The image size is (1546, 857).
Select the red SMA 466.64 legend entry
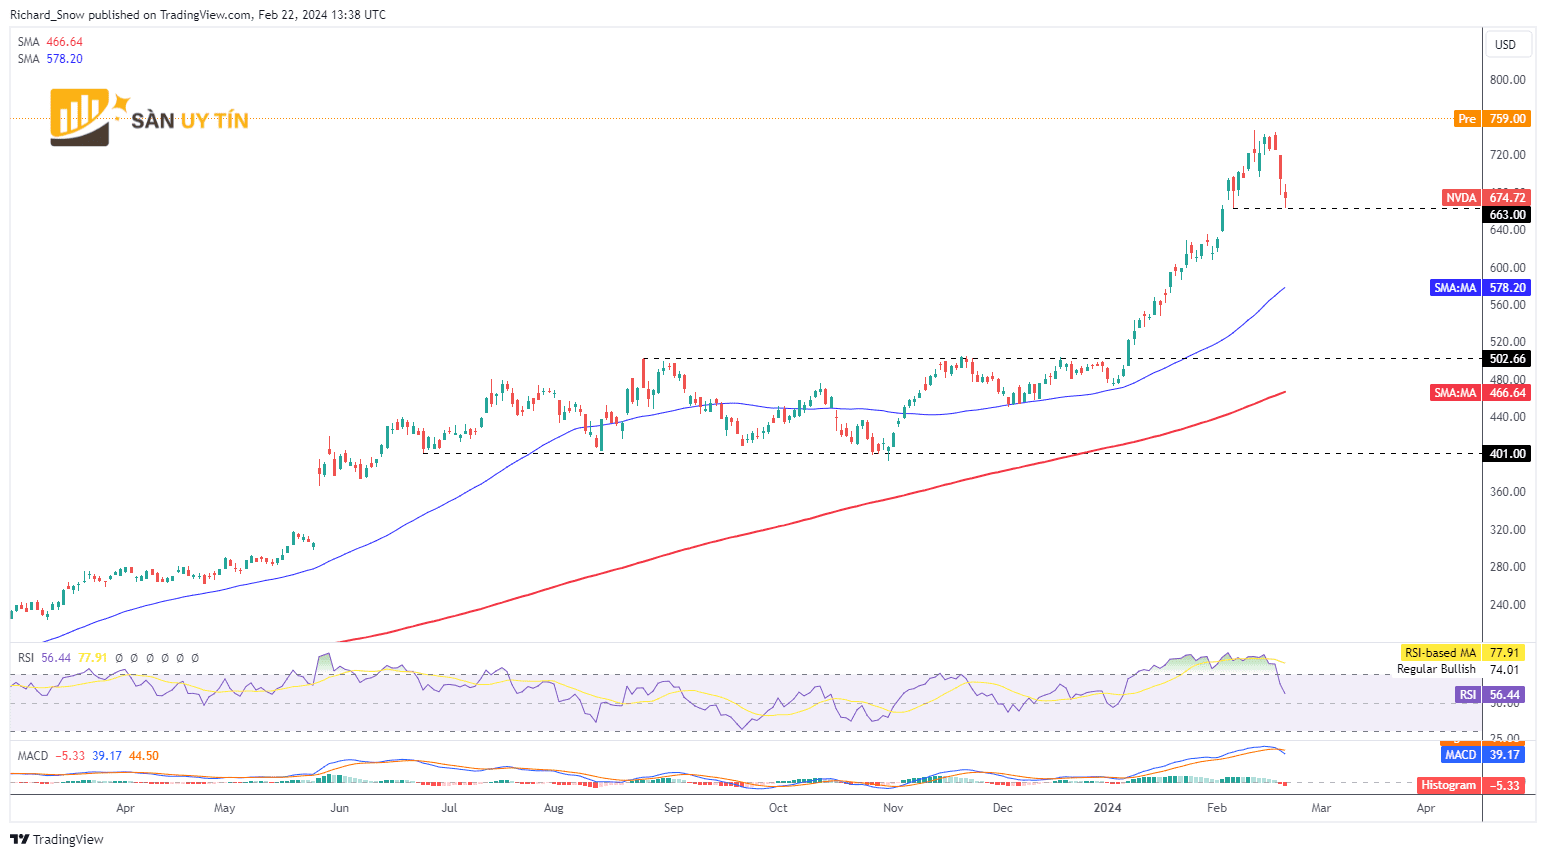point(50,42)
